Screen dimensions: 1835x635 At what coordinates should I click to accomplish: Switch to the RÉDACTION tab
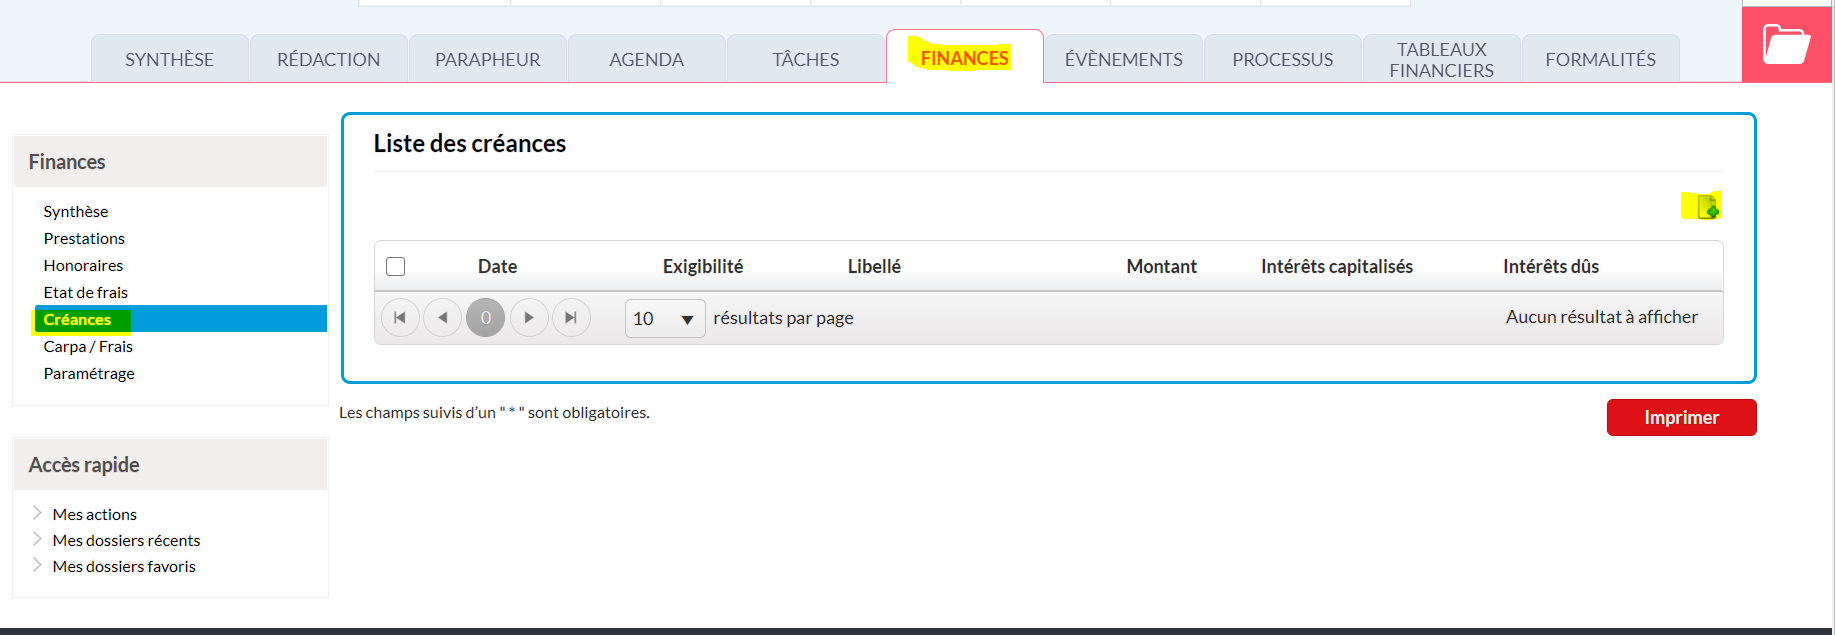pyautogui.click(x=328, y=59)
